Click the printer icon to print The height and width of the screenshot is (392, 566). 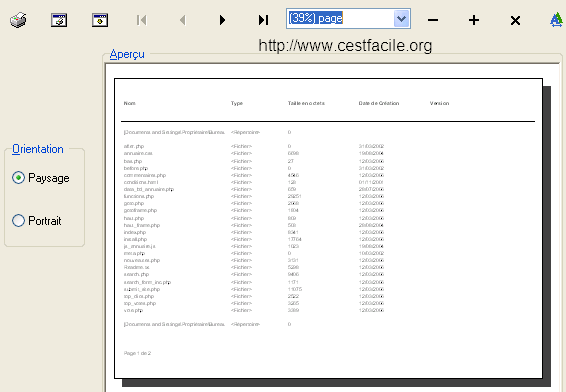[18, 20]
